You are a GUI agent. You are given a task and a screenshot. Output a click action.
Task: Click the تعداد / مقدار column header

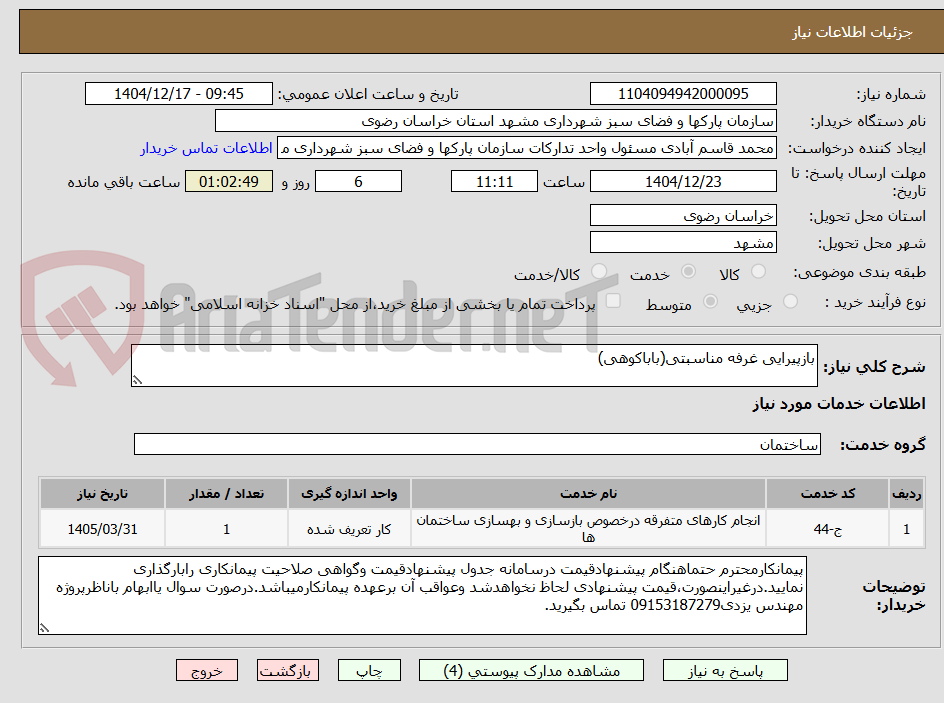[x=226, y=494]
